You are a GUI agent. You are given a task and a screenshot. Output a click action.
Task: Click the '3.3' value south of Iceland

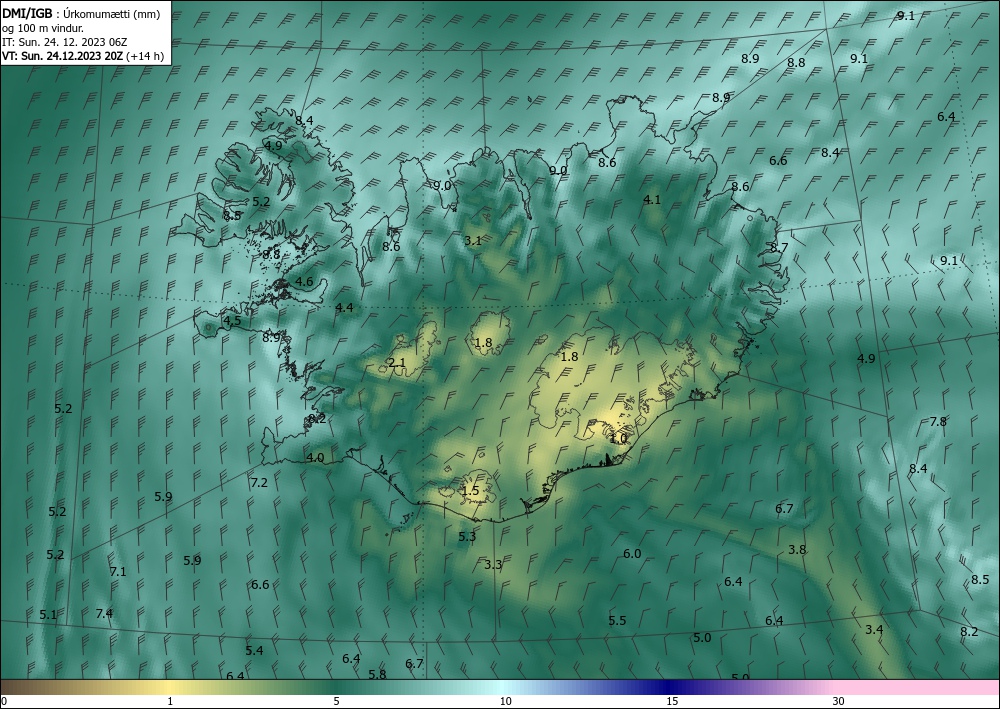tap(493, 564)
